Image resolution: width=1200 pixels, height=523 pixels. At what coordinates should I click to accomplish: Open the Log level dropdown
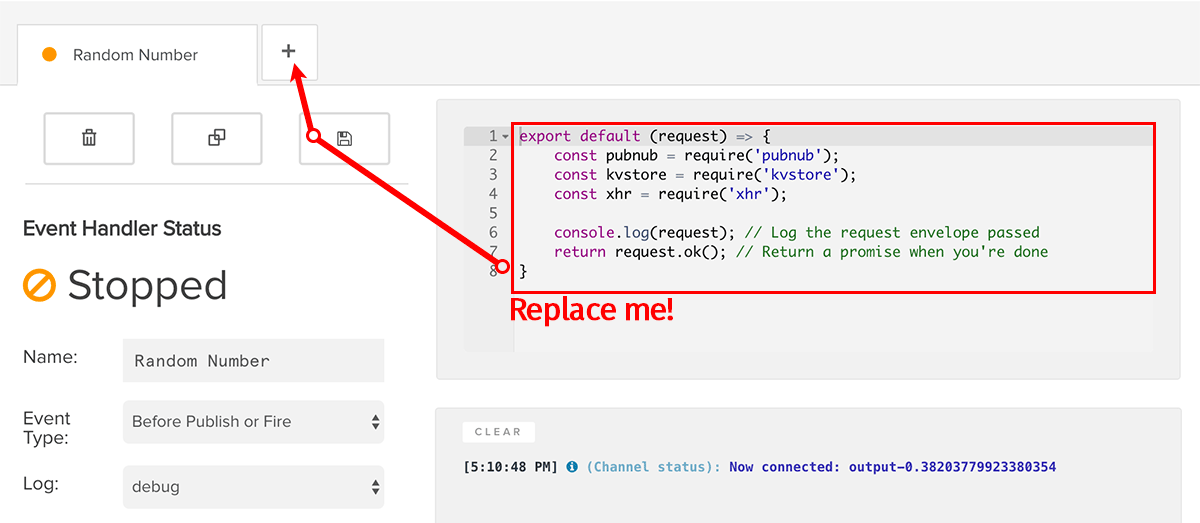point(253,487)
